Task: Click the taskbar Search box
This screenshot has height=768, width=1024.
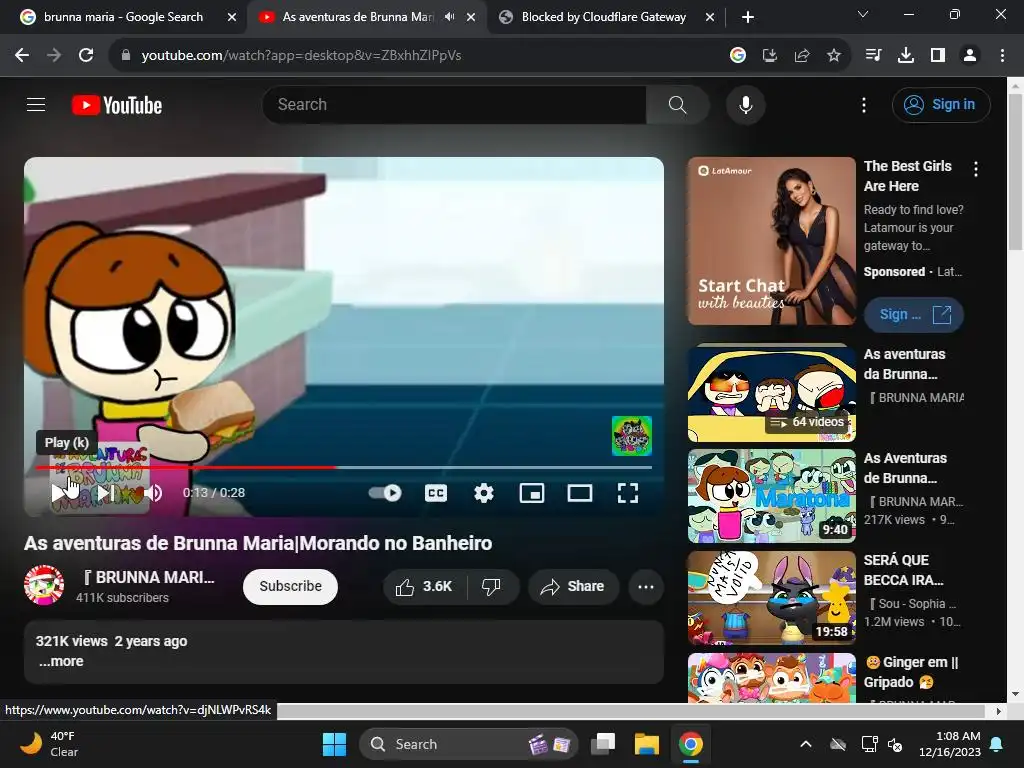Action: point(468,744)
